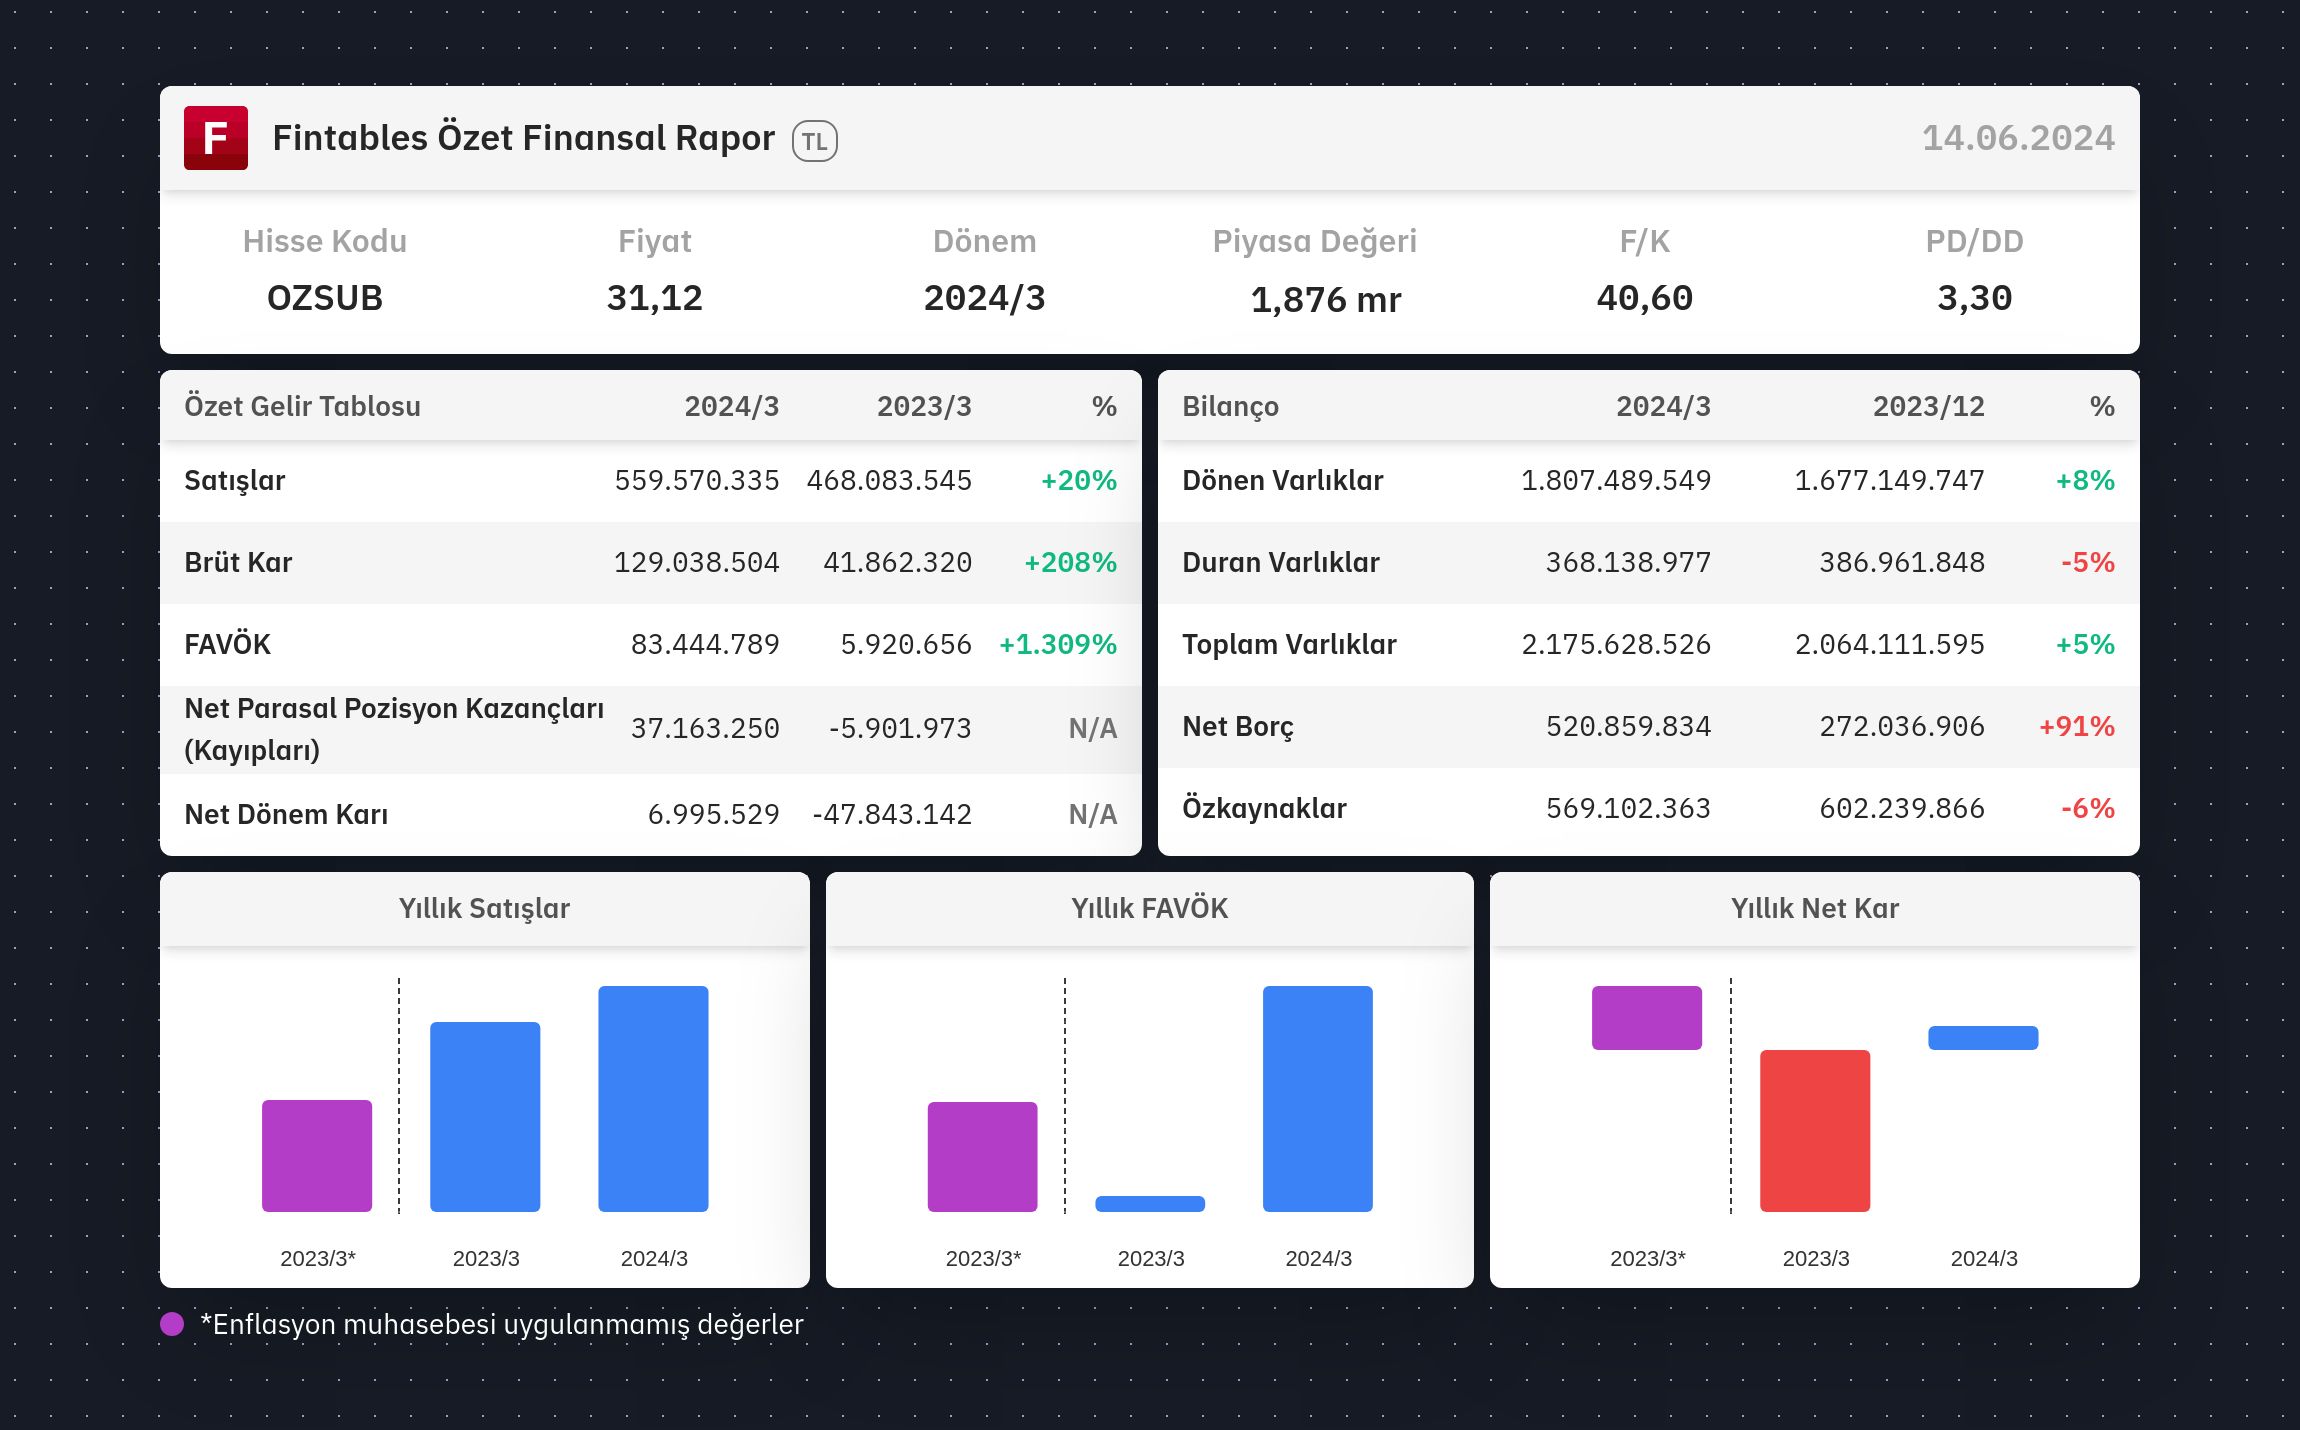Select the stock code OZSUB
Screen dimensions: 2300x1430
pyautogui.click(x=325, y=298)
